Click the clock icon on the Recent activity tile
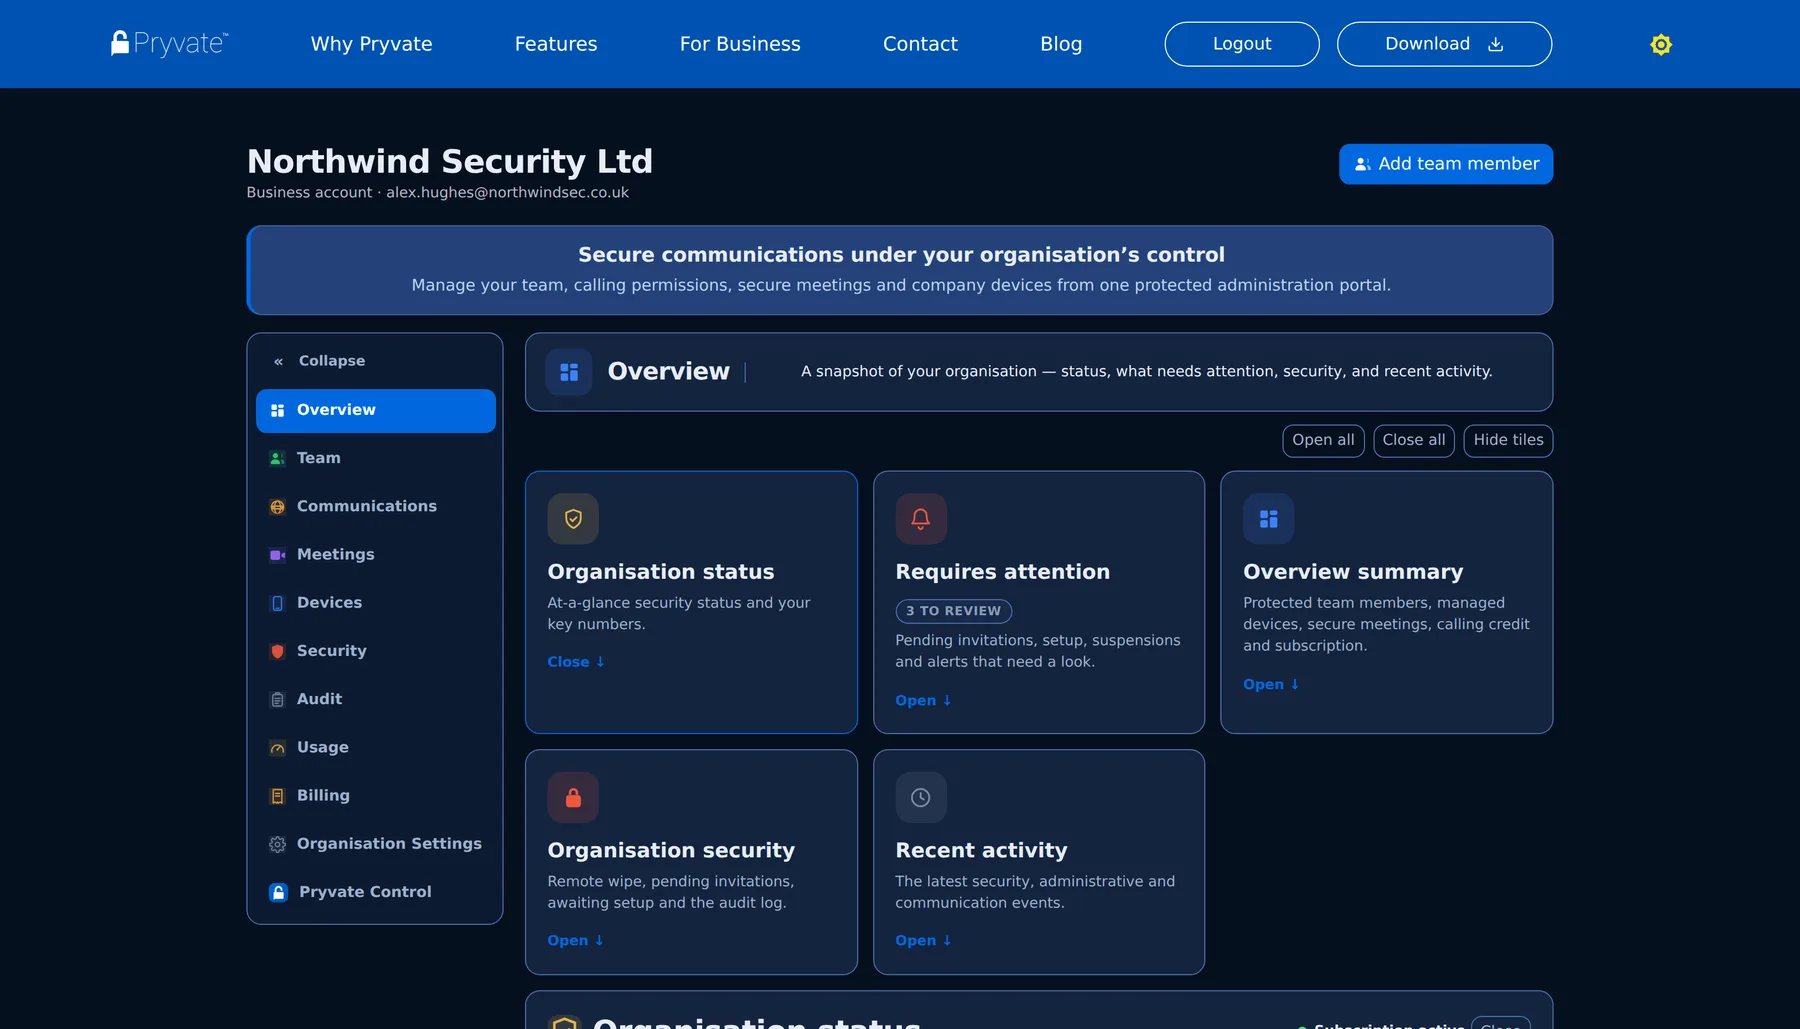 pyautogui.click(x=921, y=797)
